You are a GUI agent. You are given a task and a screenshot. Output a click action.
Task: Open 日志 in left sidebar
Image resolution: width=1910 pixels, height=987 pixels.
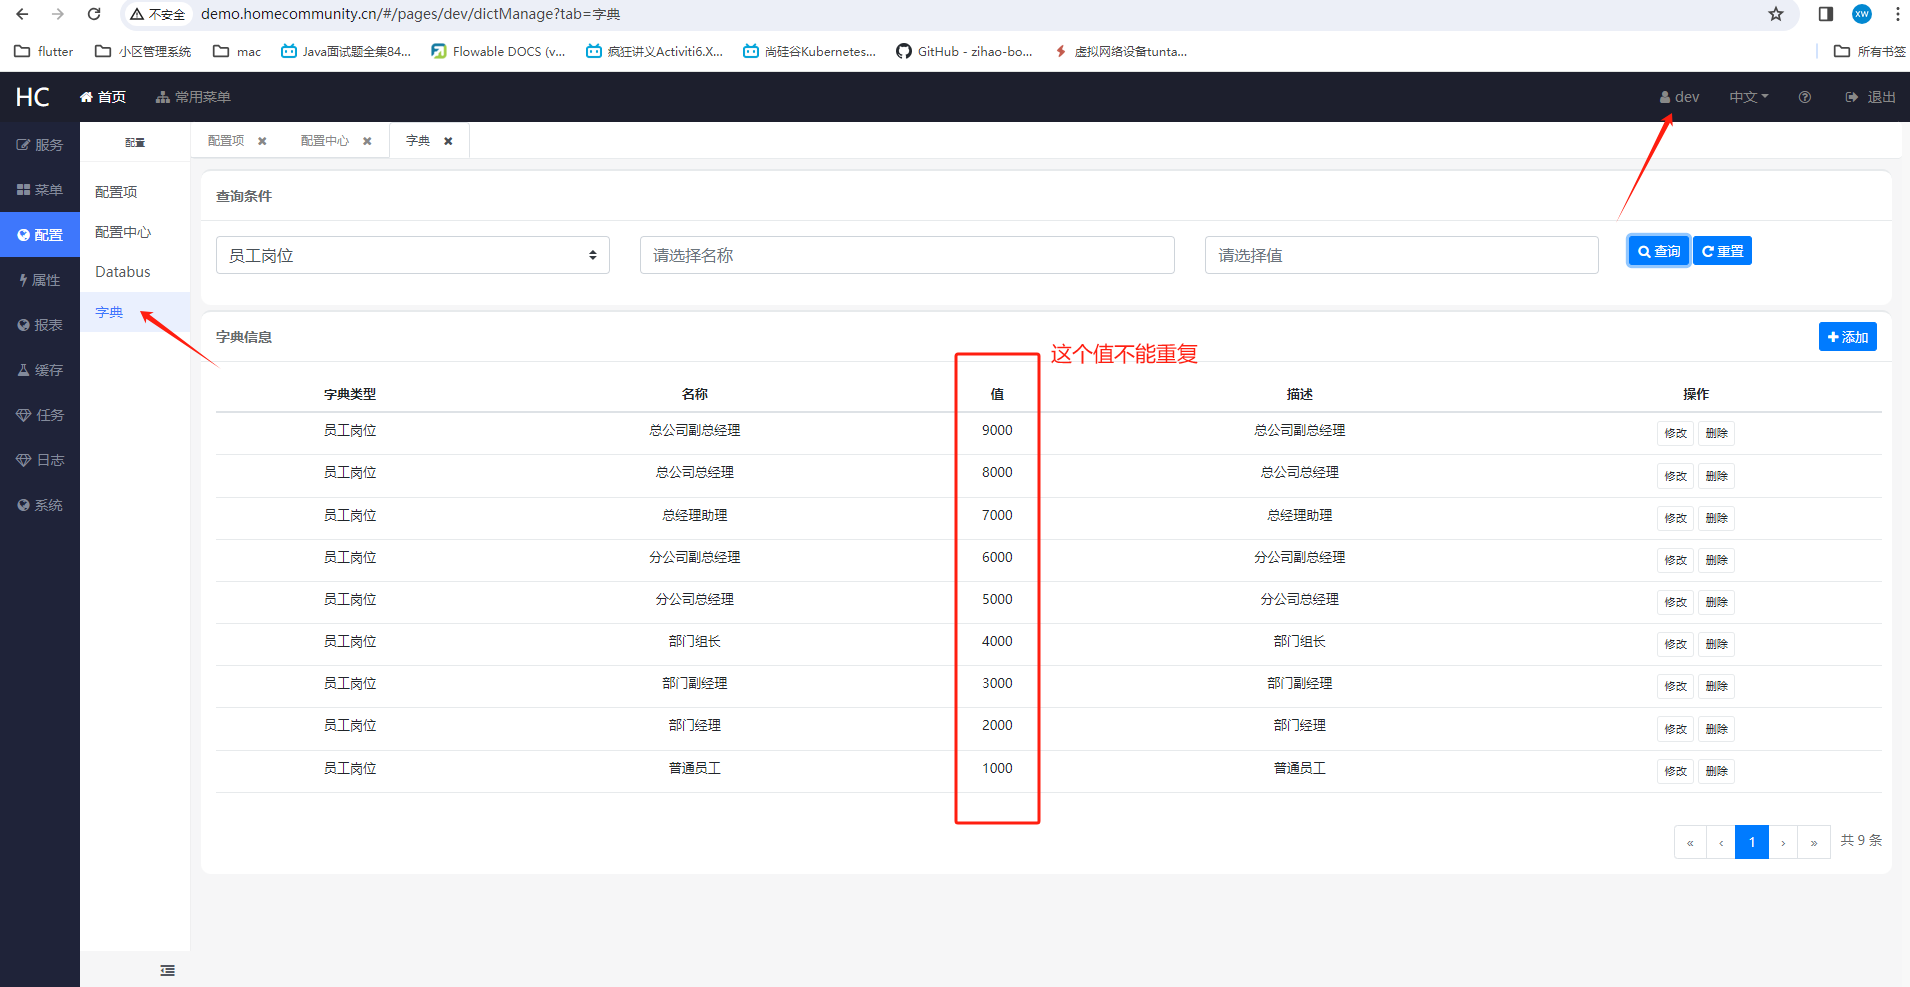coord(40,460)
